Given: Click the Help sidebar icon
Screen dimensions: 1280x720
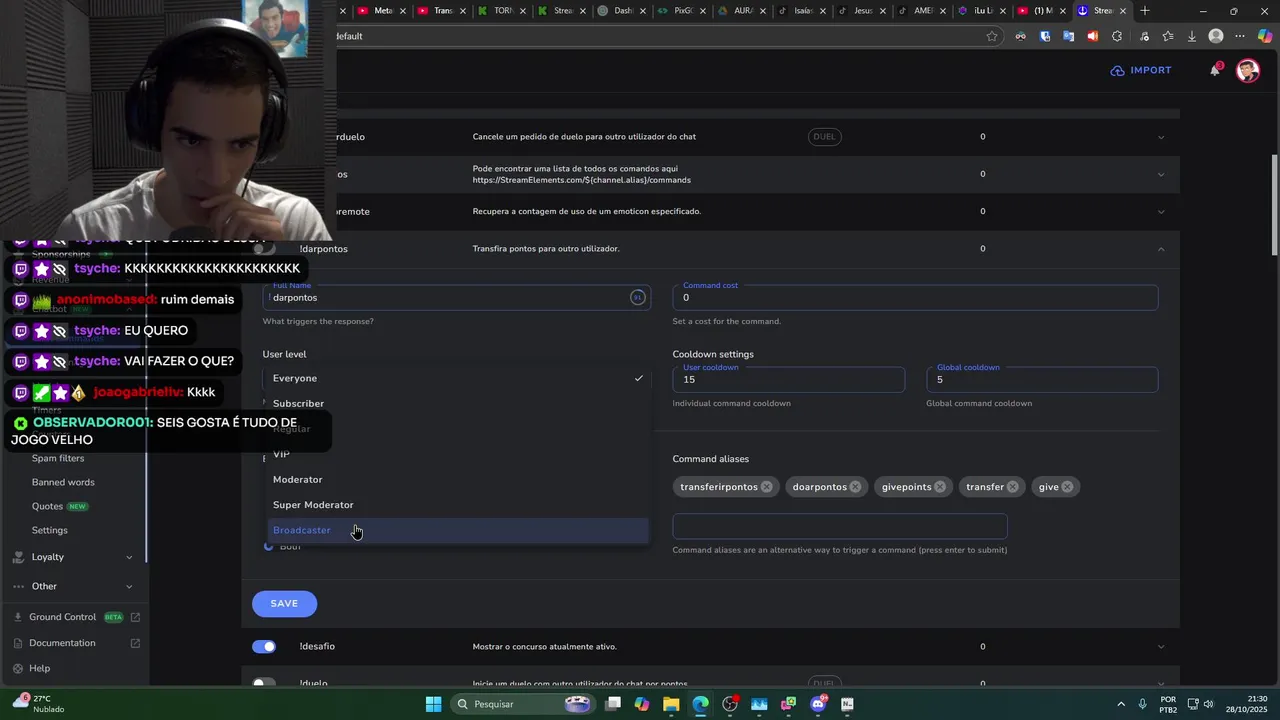Looking at the screenshot, I should (17, 668).
